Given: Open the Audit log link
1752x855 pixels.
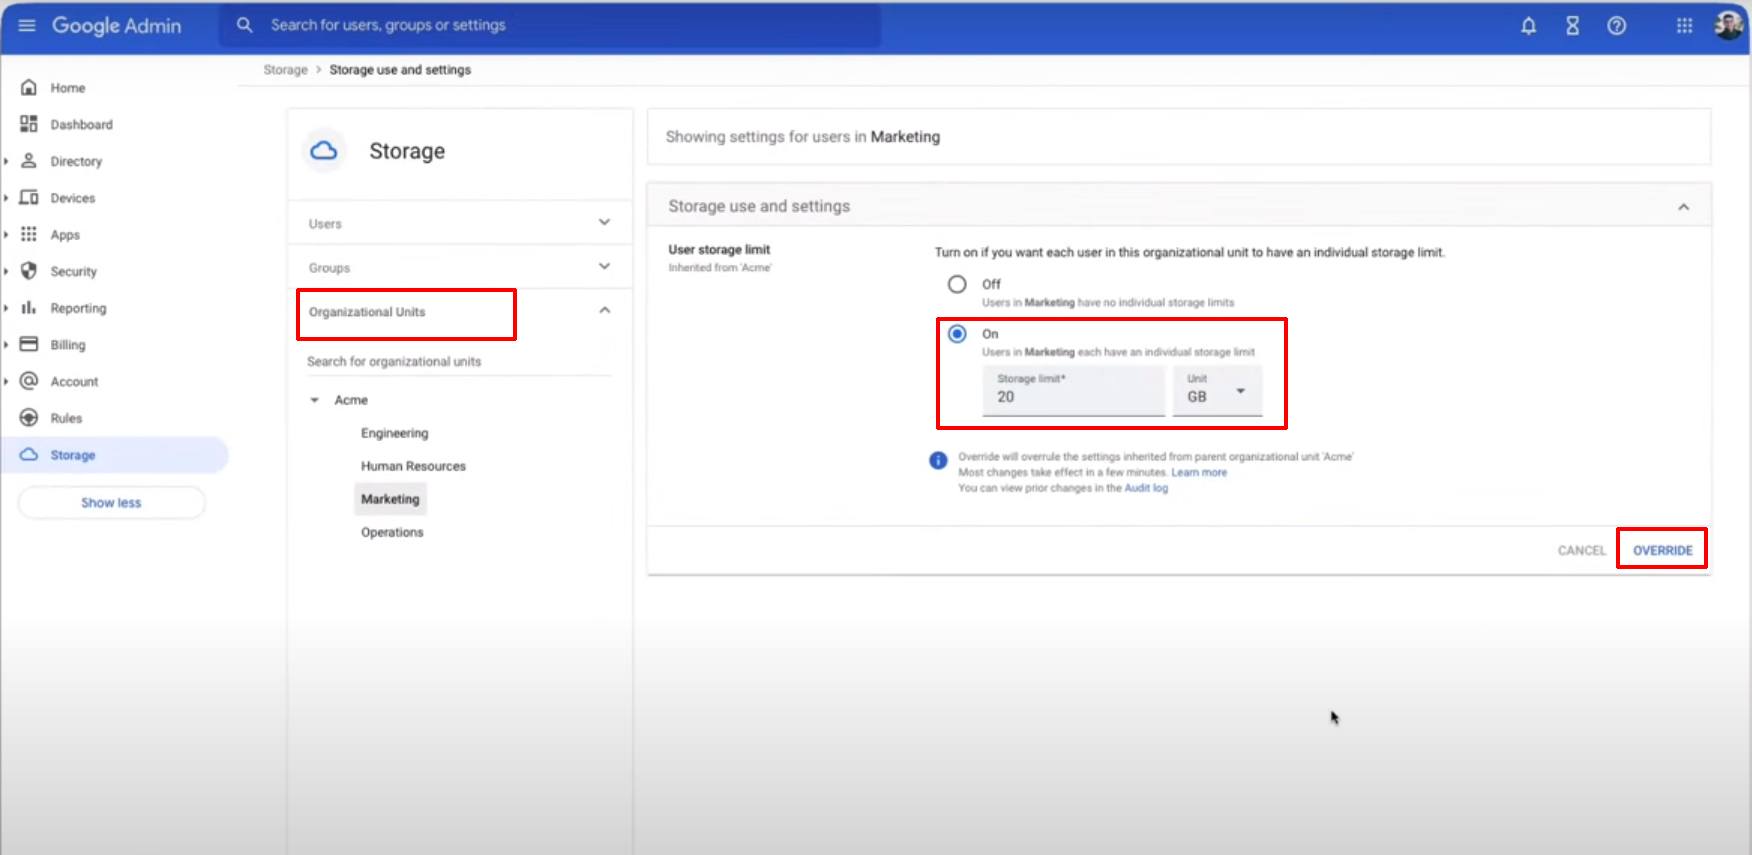Looking at the screenshot, I should pos(1146,488).
